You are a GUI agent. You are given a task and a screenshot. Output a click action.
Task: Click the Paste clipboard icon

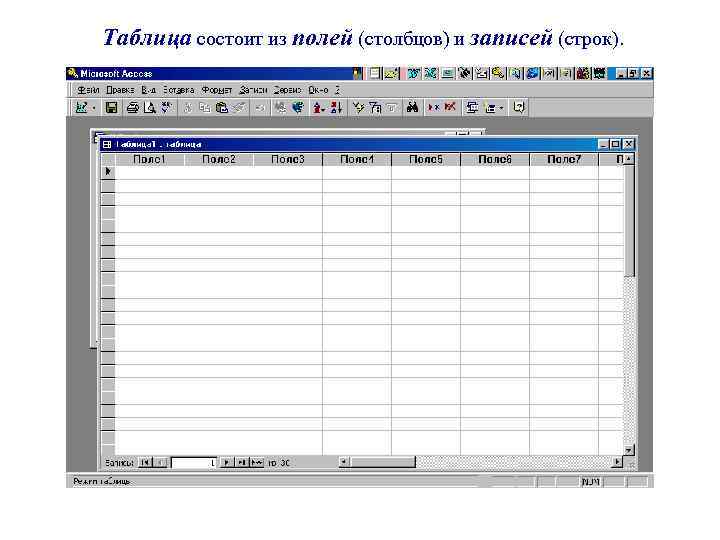click(x=222, y=108)
